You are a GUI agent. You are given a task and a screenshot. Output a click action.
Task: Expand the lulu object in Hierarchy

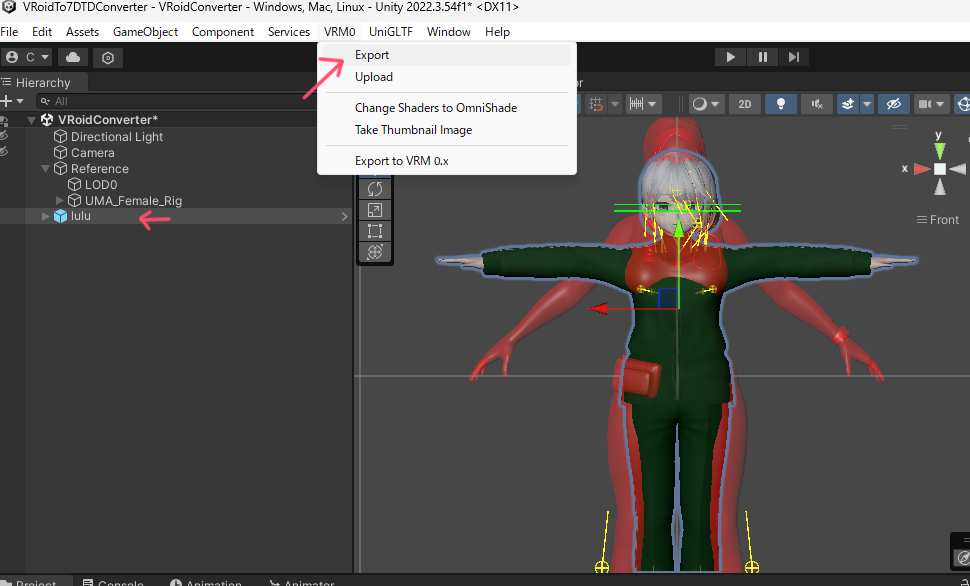44,216
